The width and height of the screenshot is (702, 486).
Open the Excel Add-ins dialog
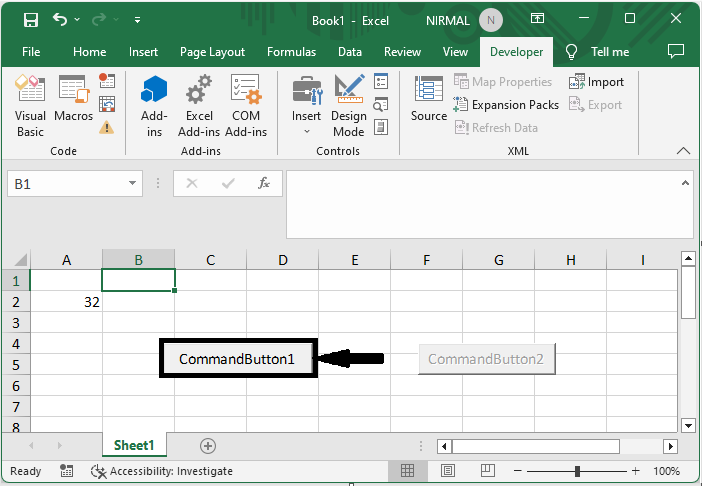click(199, 106)
